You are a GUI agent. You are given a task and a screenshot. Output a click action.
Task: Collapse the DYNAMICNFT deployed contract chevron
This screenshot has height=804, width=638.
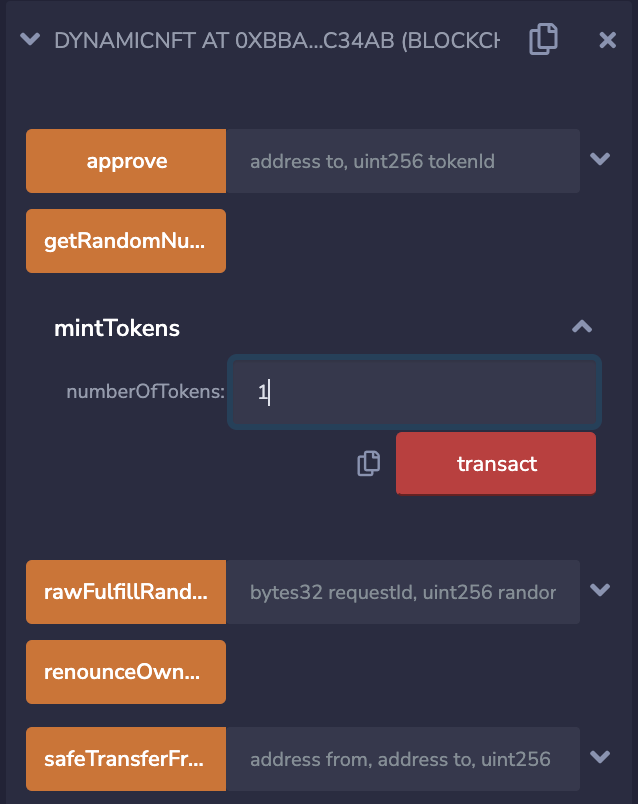point(30,40)
